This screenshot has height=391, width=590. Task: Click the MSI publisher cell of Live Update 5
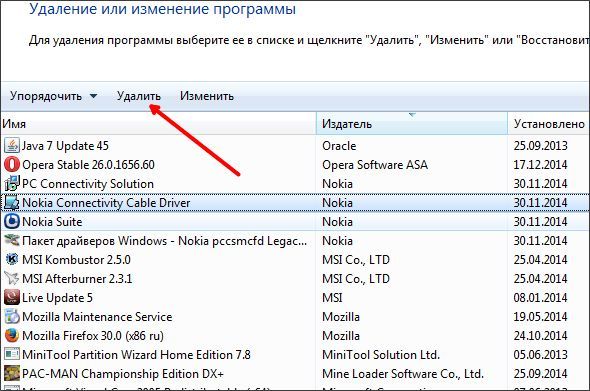click(x=332, y=298)
